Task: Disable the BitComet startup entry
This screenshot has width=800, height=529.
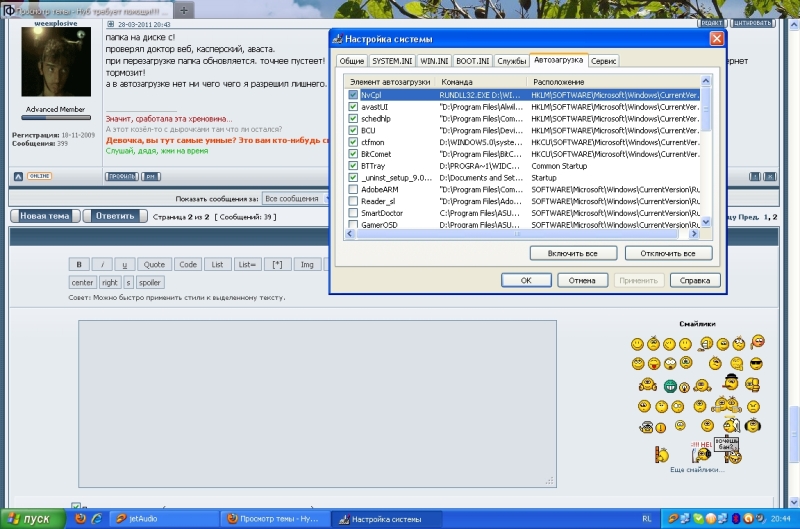Action: [353, 154]
